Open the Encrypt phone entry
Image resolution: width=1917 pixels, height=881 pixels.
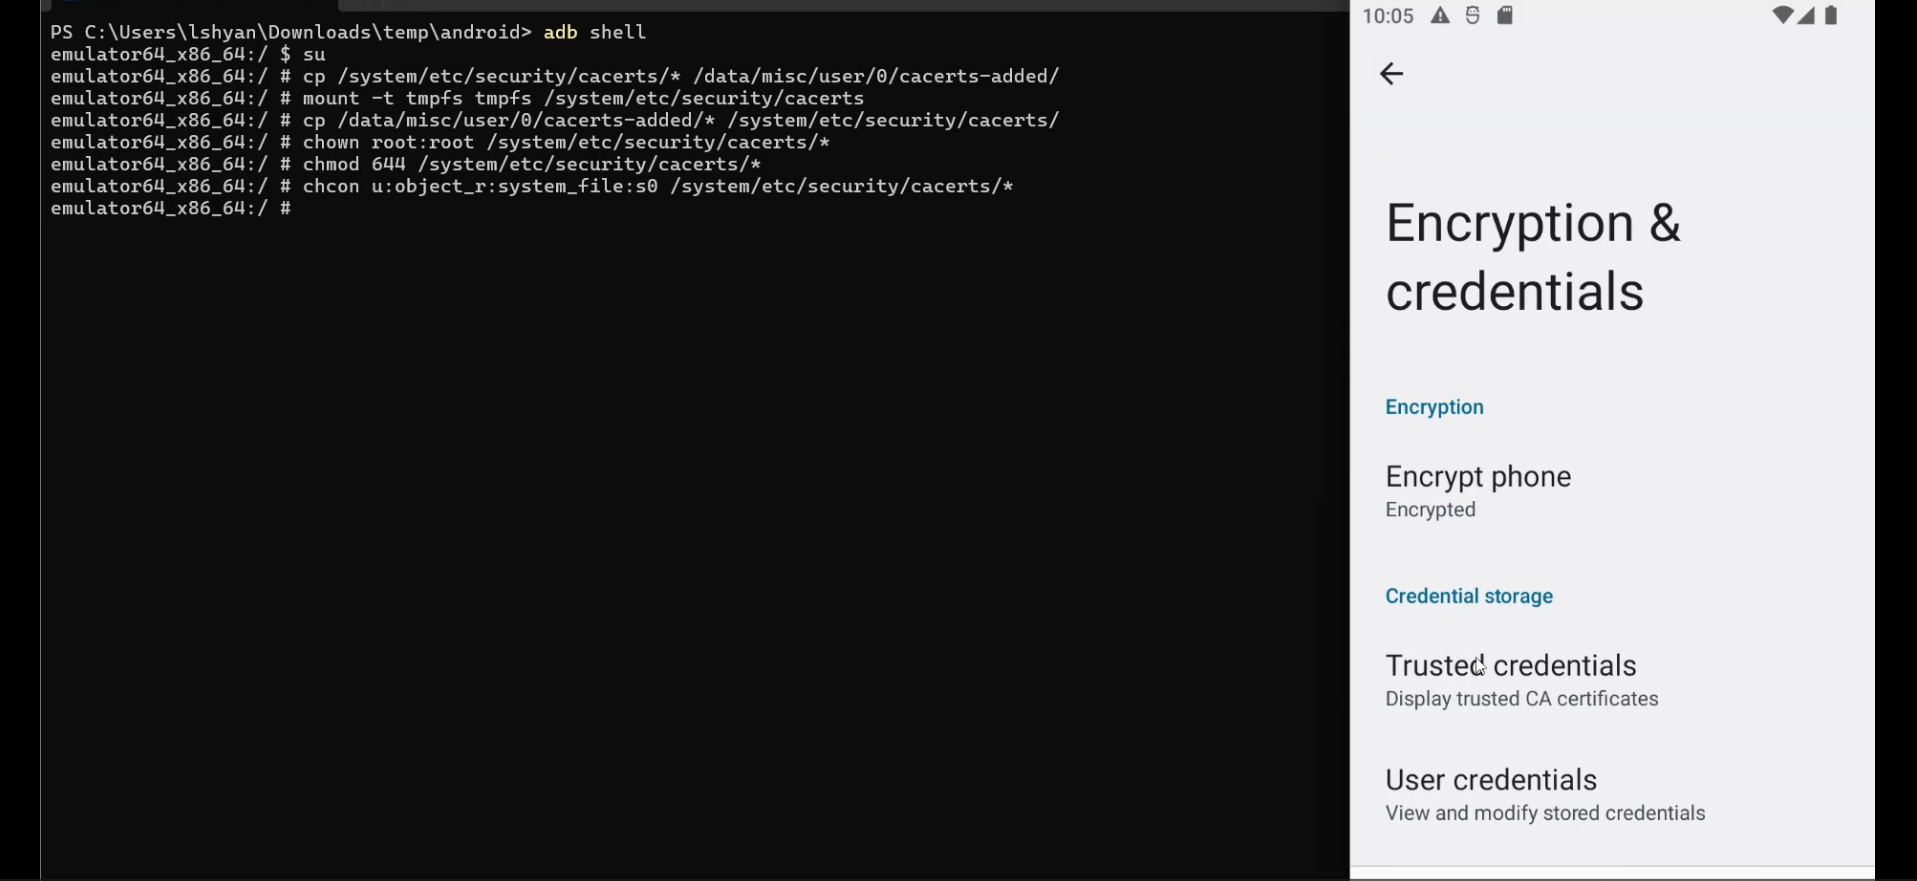coord(1478,477)
